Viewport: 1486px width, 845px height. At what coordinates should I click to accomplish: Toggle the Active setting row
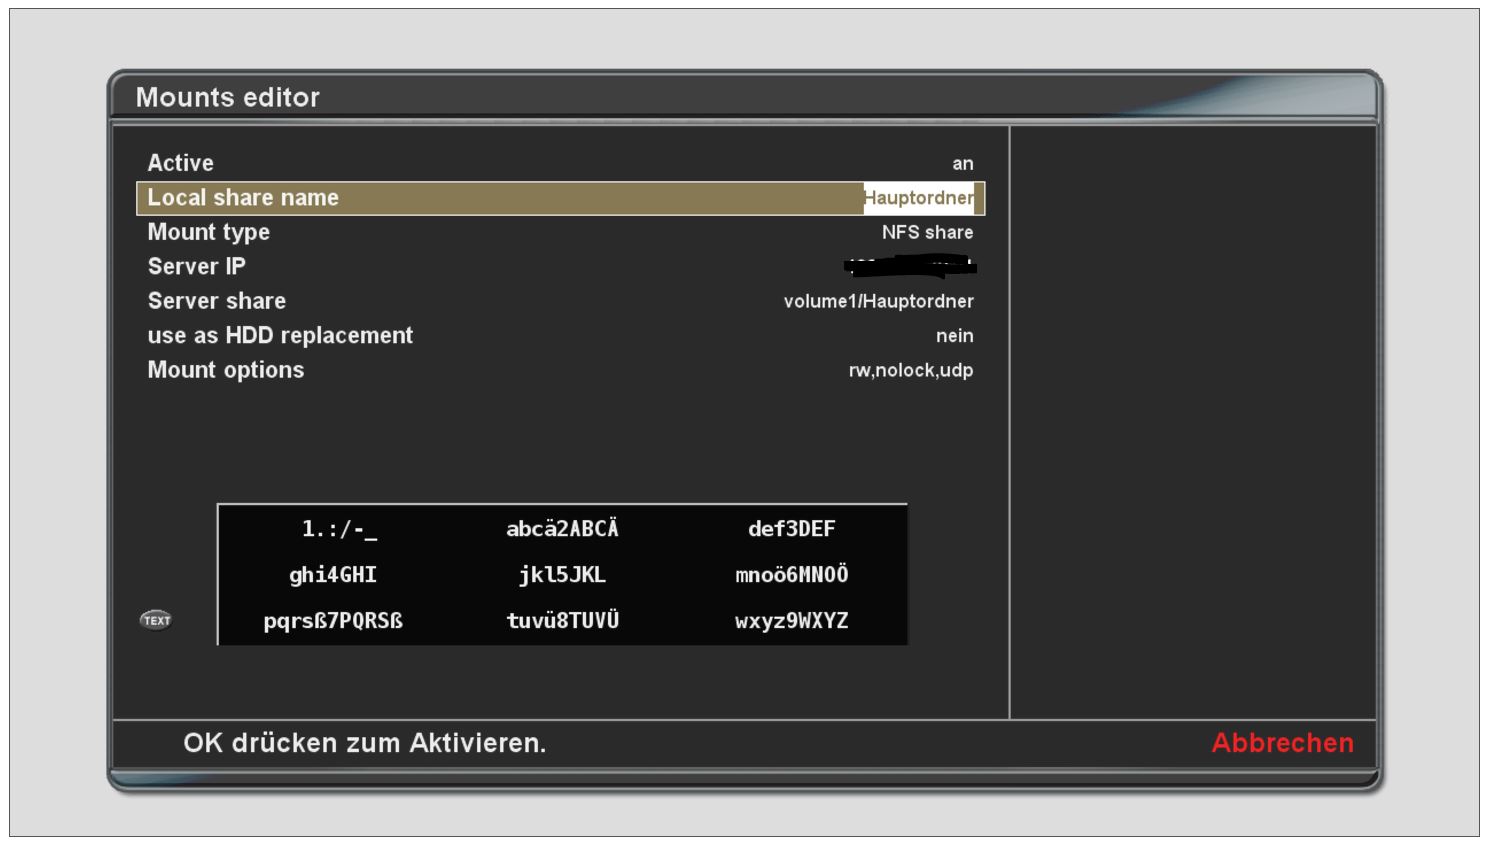(560, 163)
